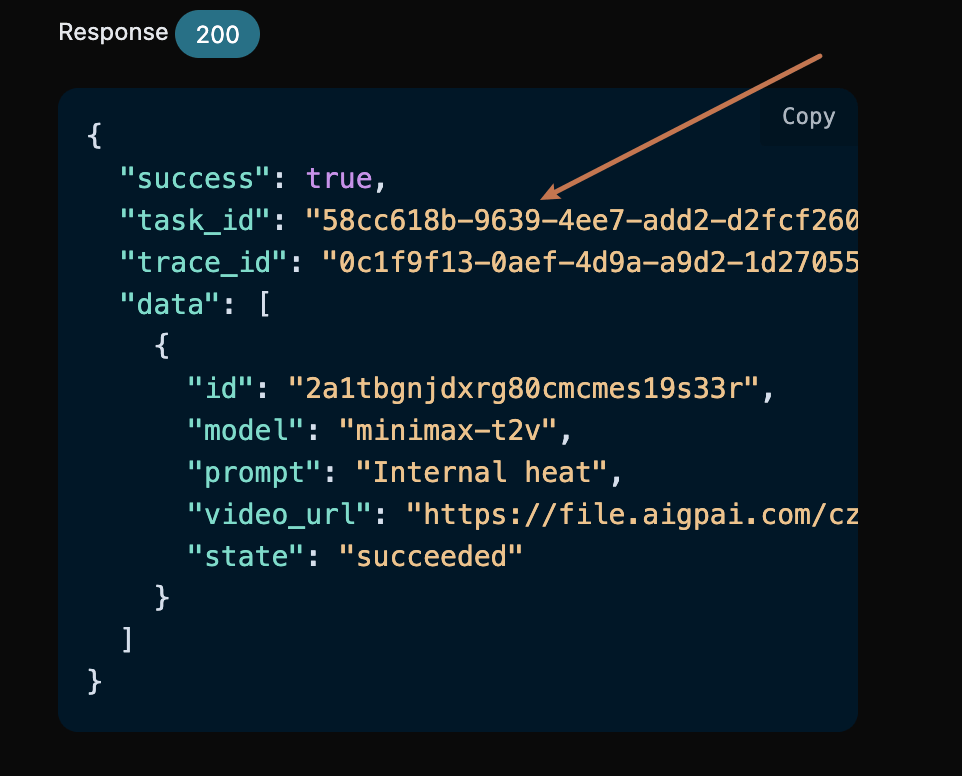Click the trace_id value starting with 0c1f9f13
This screenshot has height=776, width=962.
pos(588,262)
